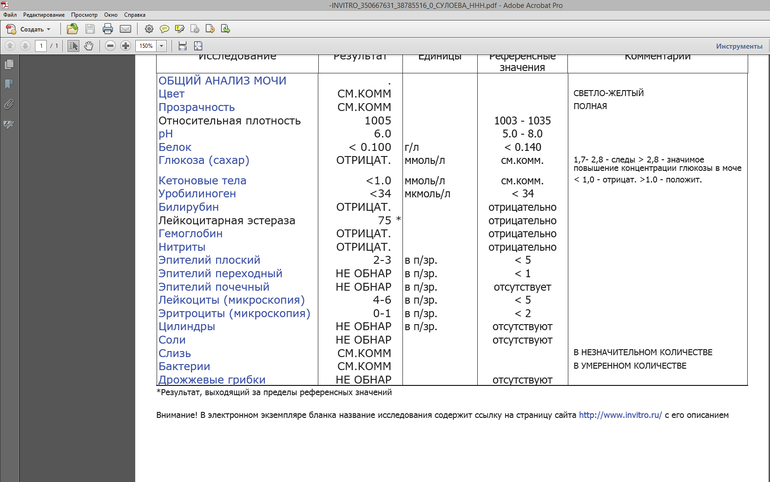Open the Окно menu
The width and height of the screenshot is (770, 482).
(110, 15)
